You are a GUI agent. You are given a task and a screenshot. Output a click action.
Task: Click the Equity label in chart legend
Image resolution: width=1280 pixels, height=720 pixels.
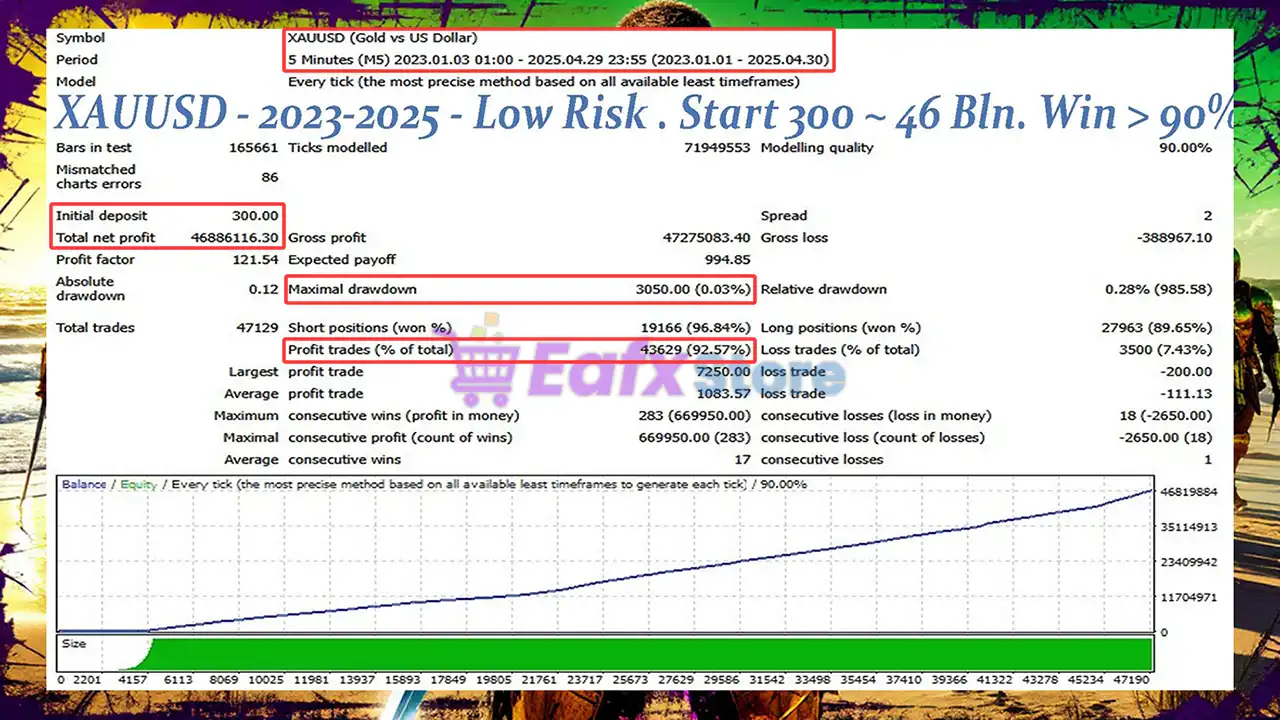tap(138, 485)
